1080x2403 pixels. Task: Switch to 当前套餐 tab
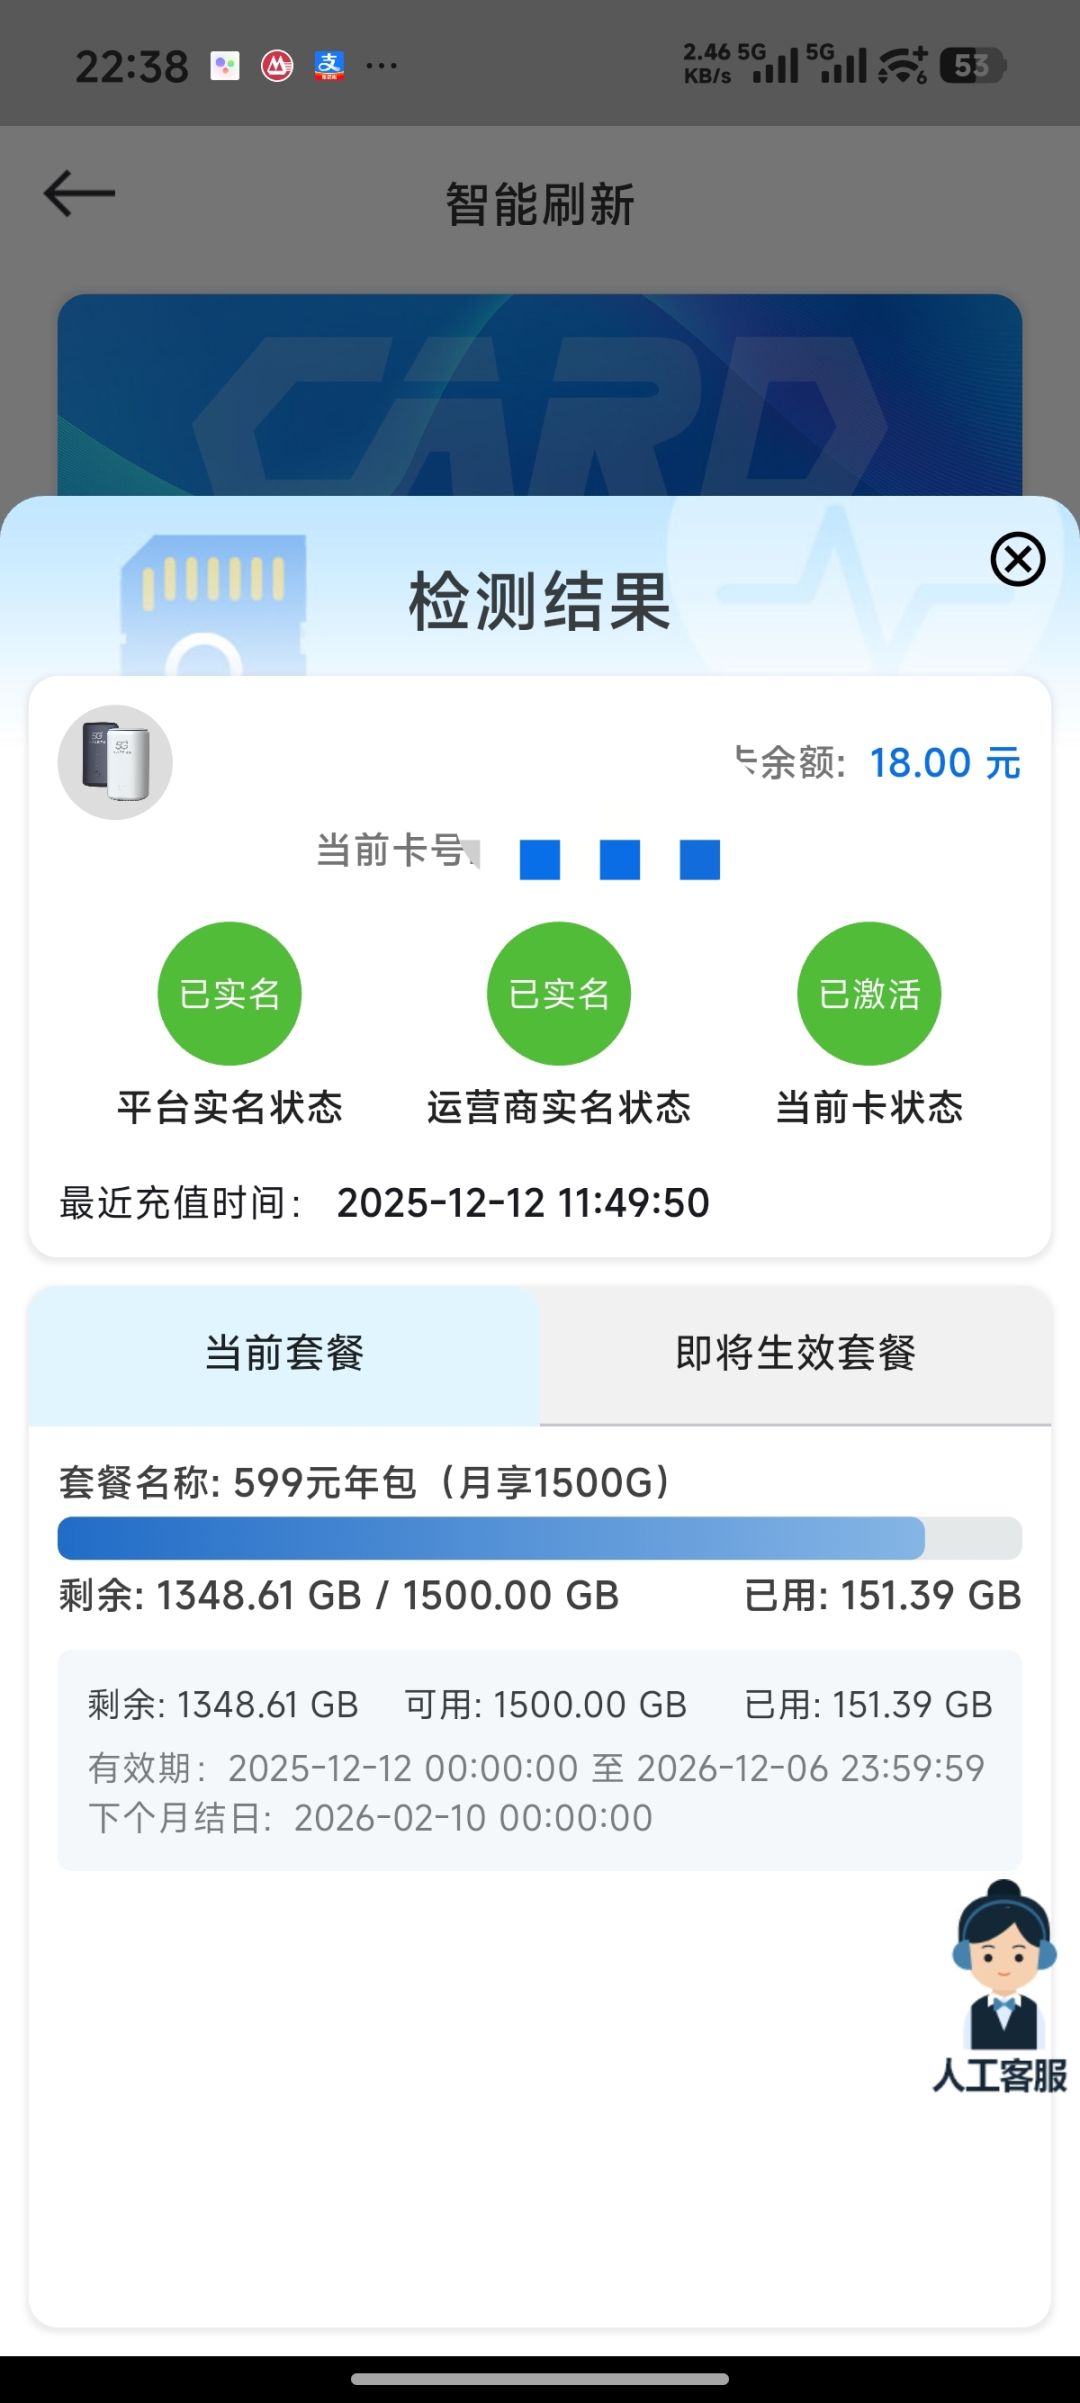tap(284, 1354)
